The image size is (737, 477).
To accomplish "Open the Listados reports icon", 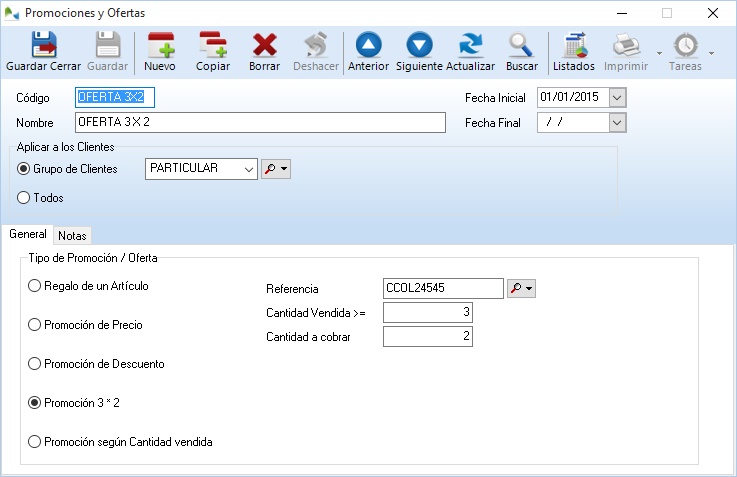I will coord(574,46).
